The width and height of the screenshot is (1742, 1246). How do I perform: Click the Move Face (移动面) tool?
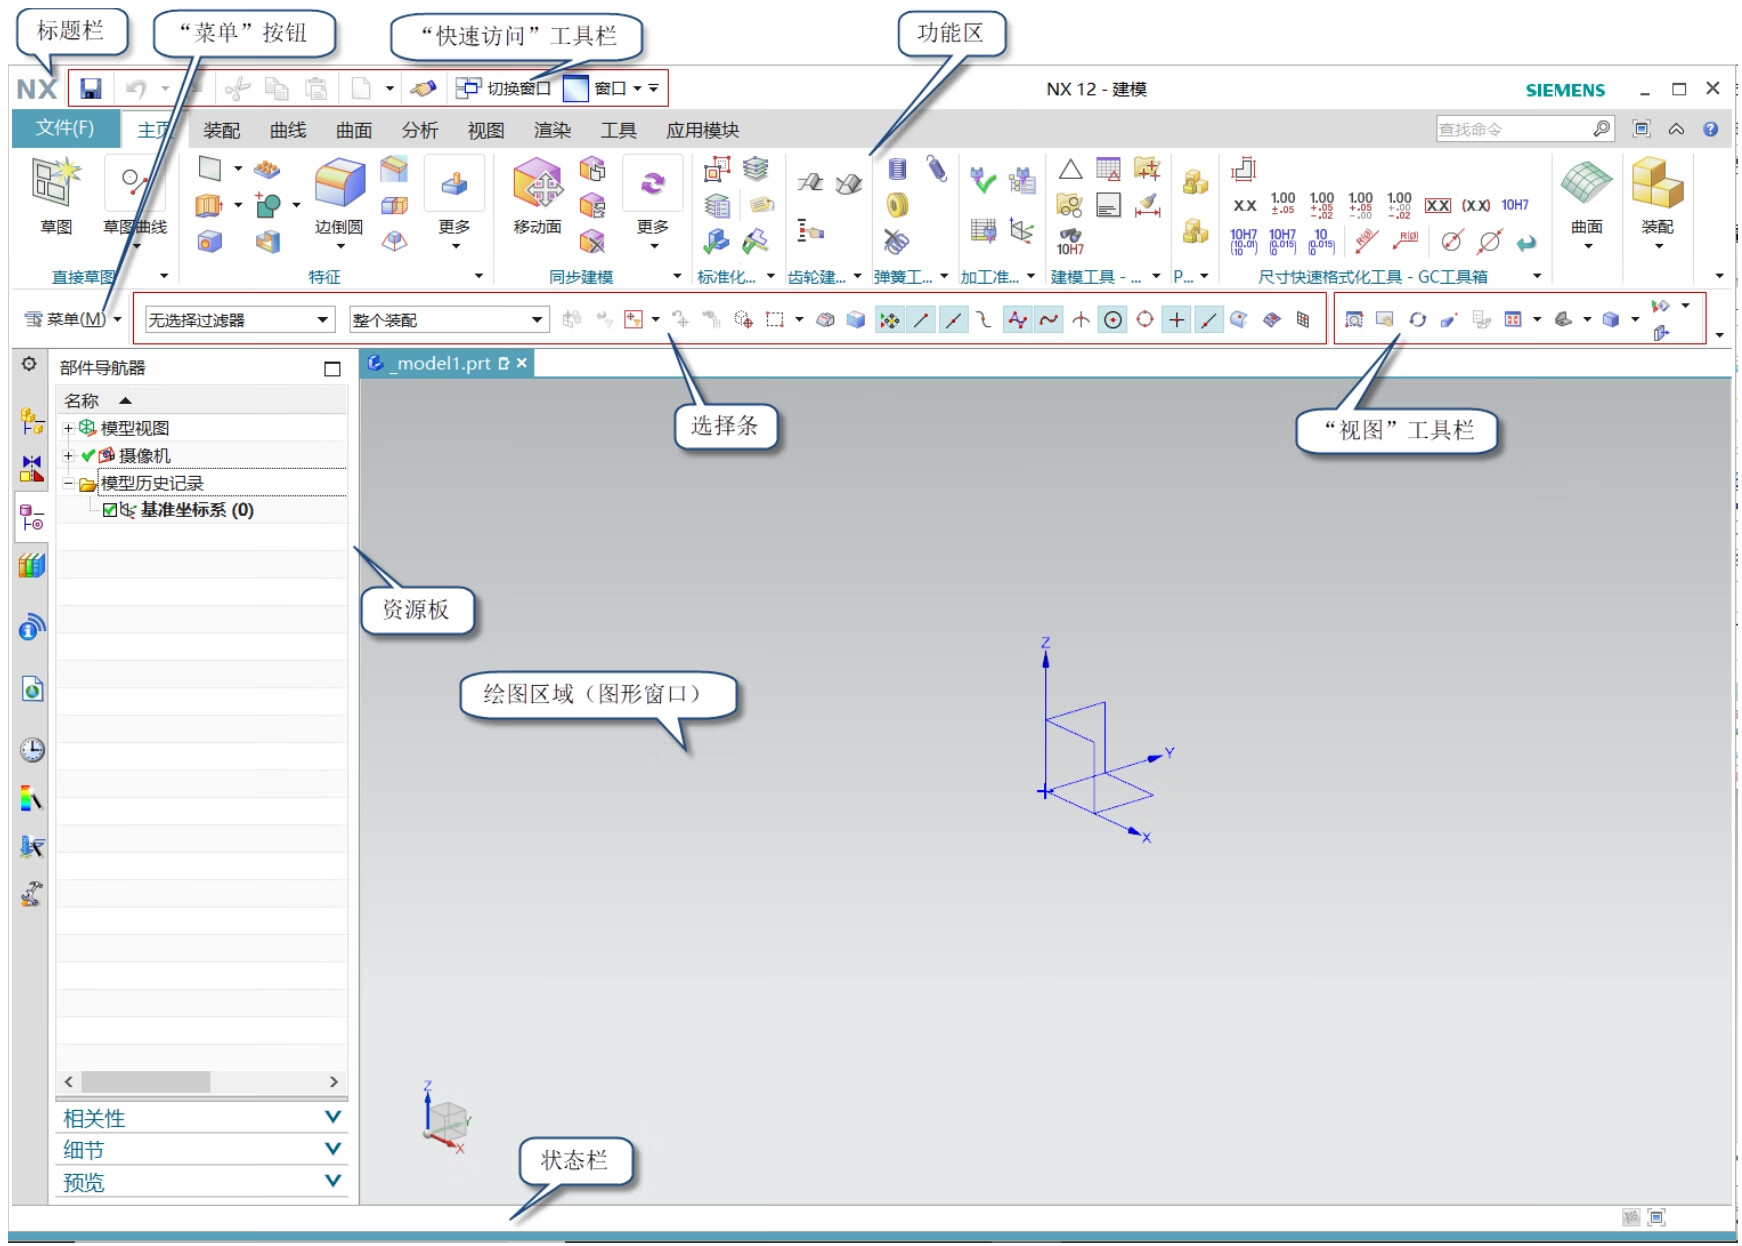pos(537,195)
